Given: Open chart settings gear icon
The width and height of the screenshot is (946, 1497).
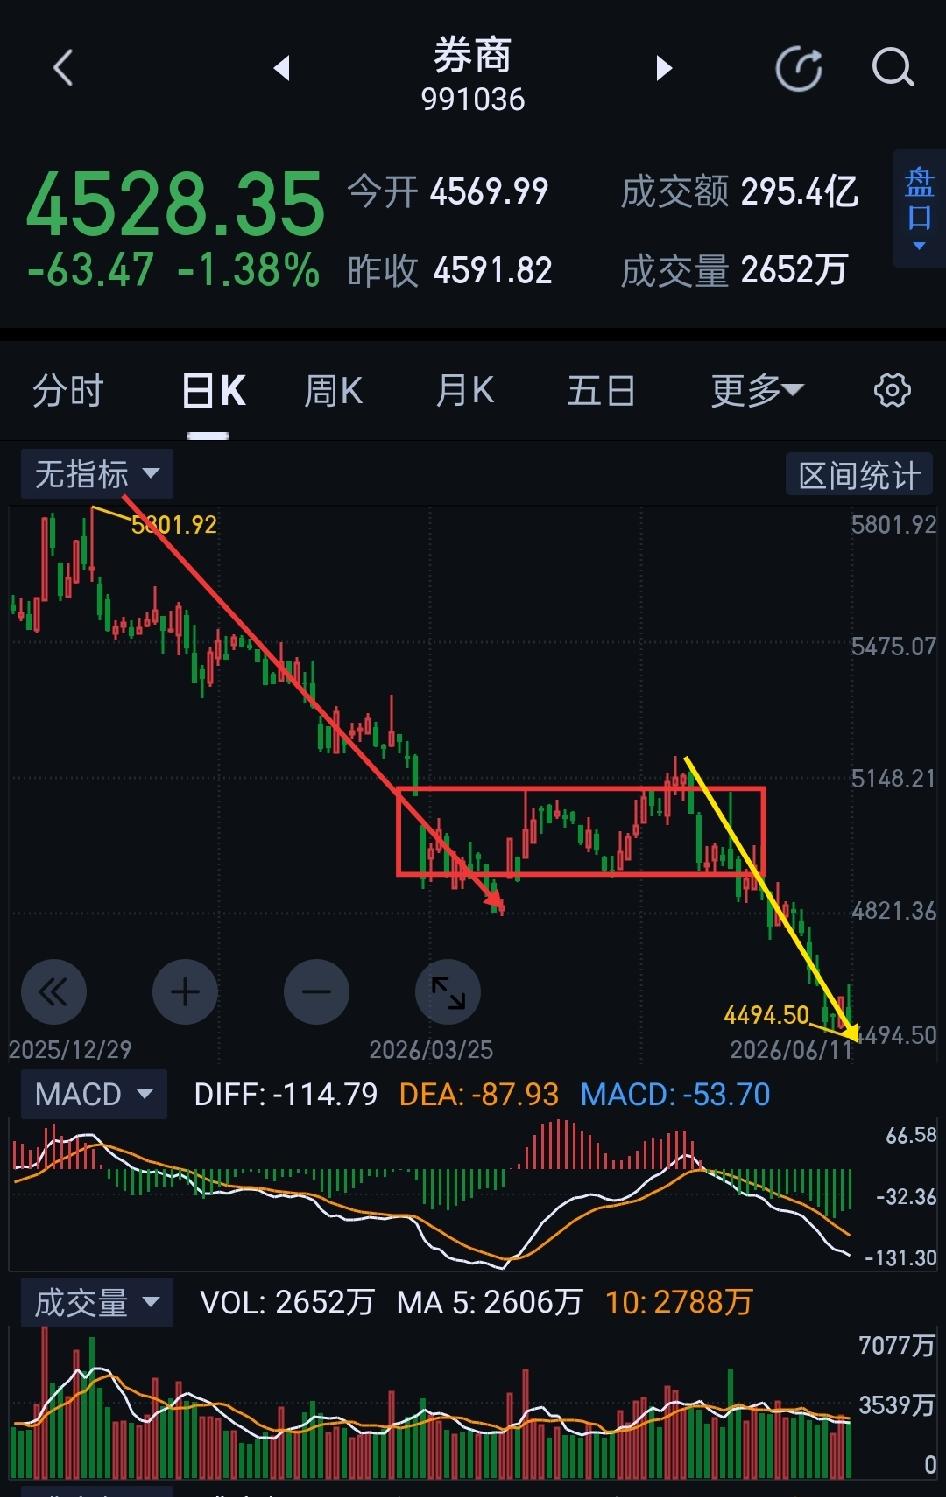Looking at the screenshot, I should 892,390.
